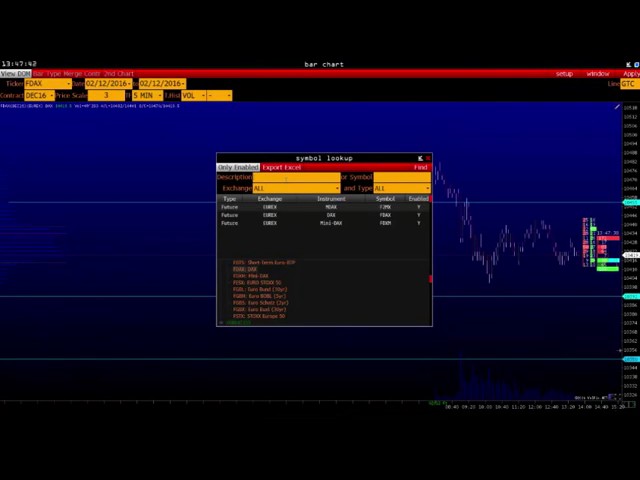Open the Merge Contr menu

(x=82, y=74)
